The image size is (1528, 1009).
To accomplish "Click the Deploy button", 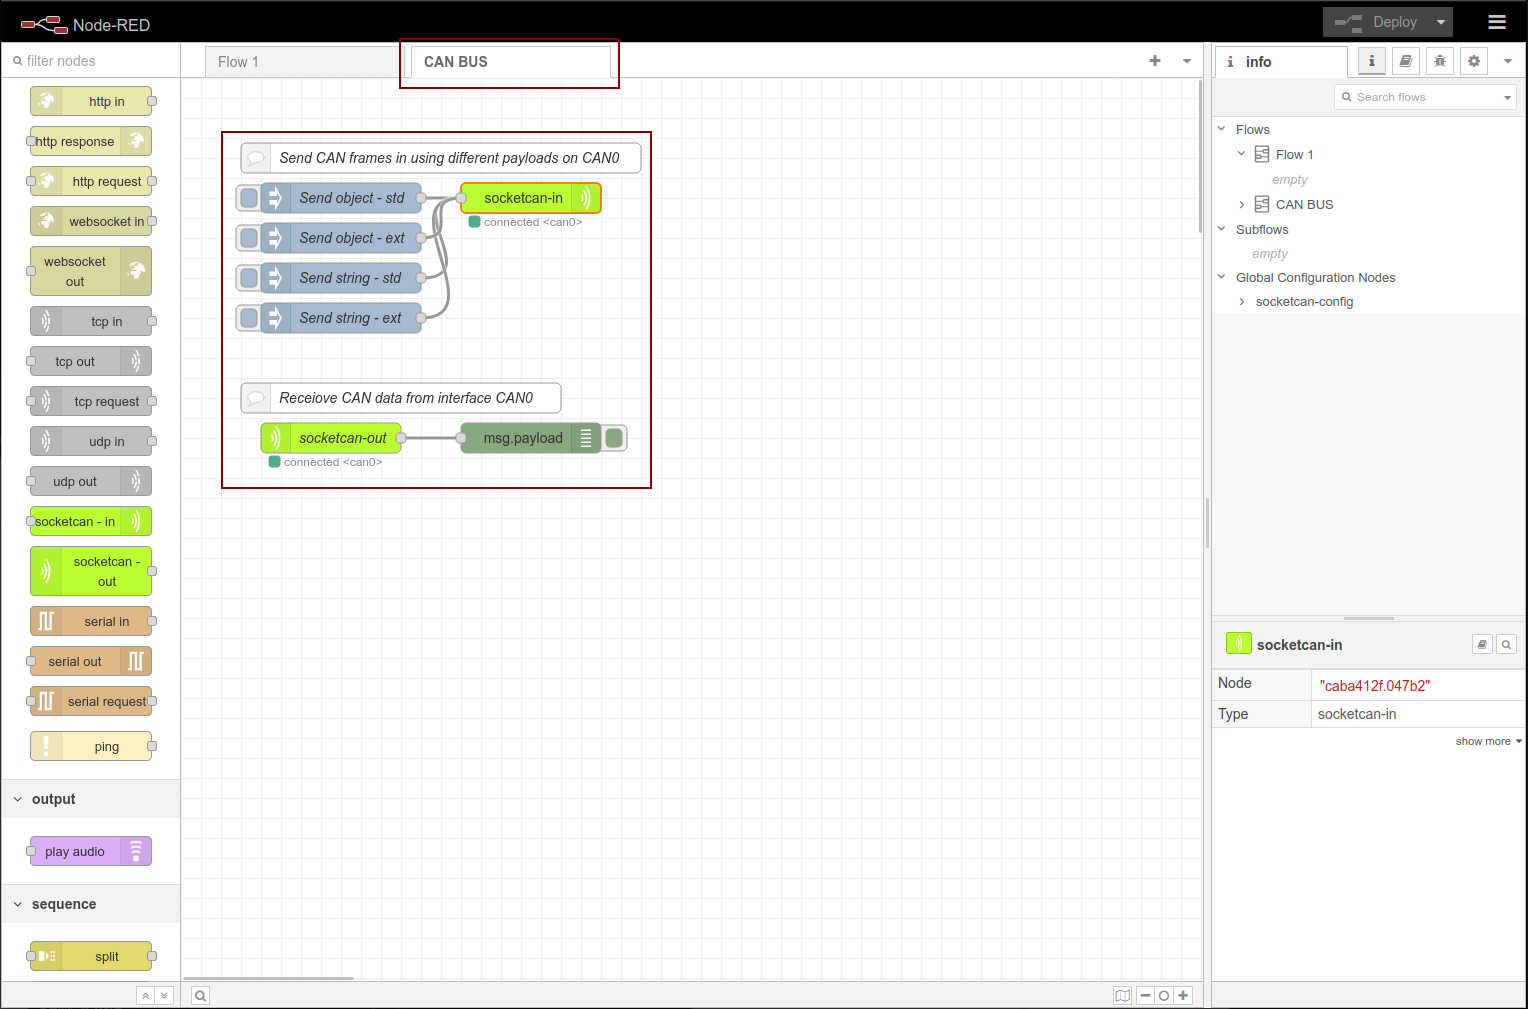I will pyautogui.click(x=1377, y=22).
